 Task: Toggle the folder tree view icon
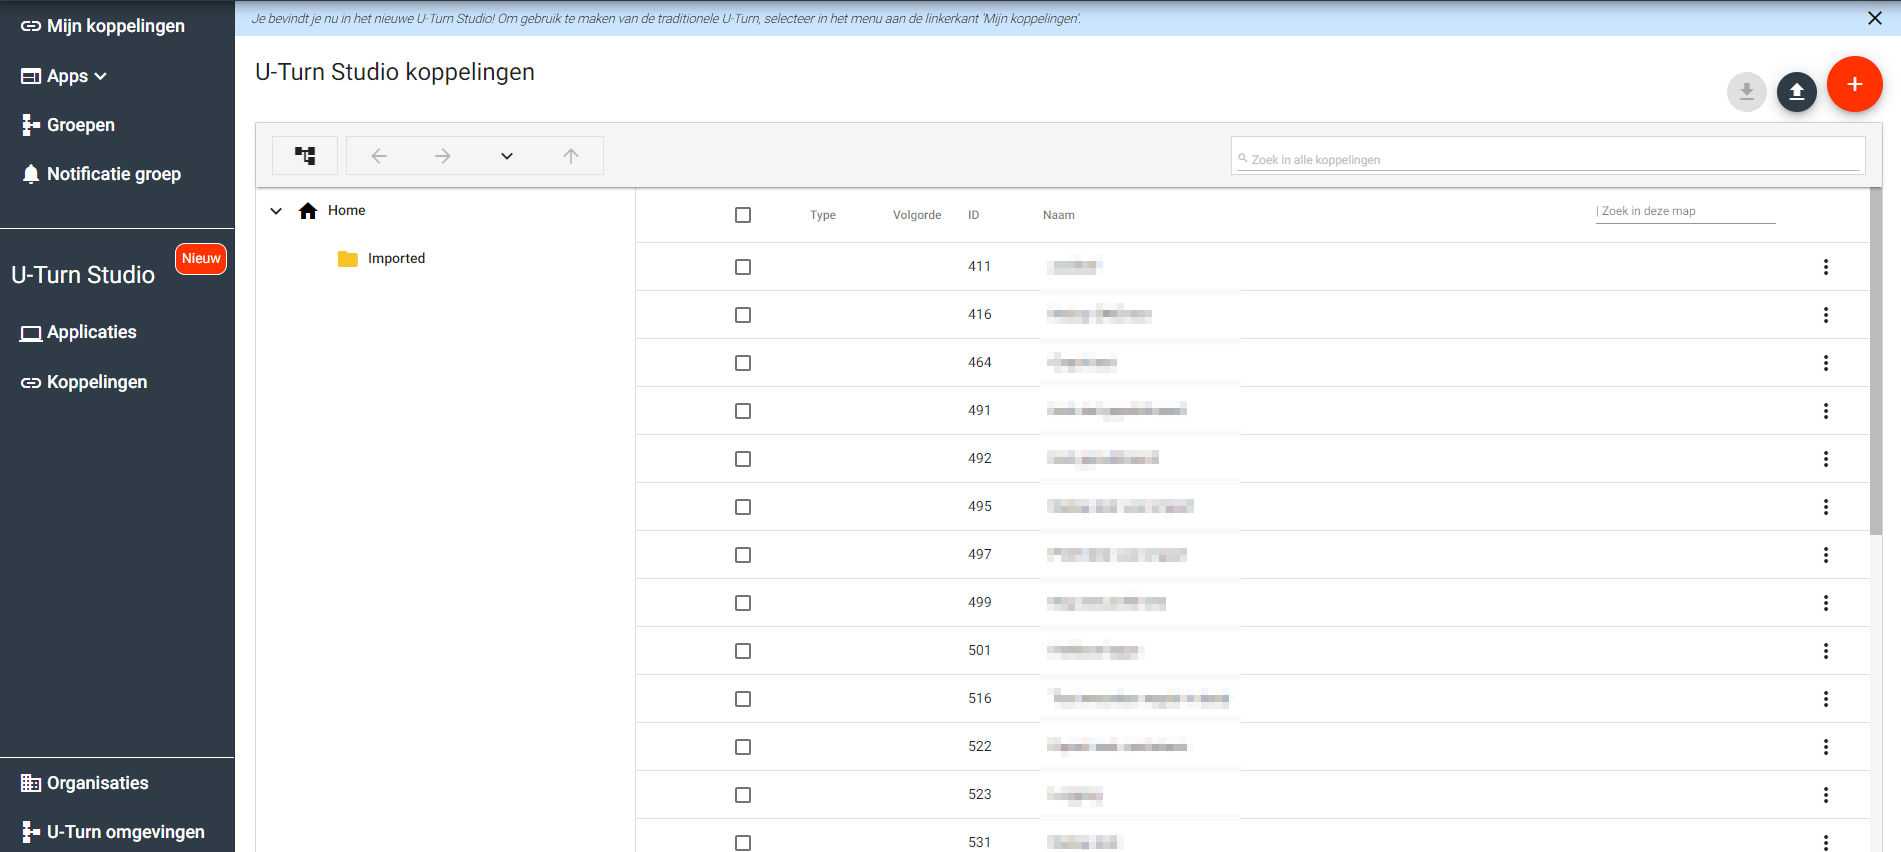click(x=305, y=156)
